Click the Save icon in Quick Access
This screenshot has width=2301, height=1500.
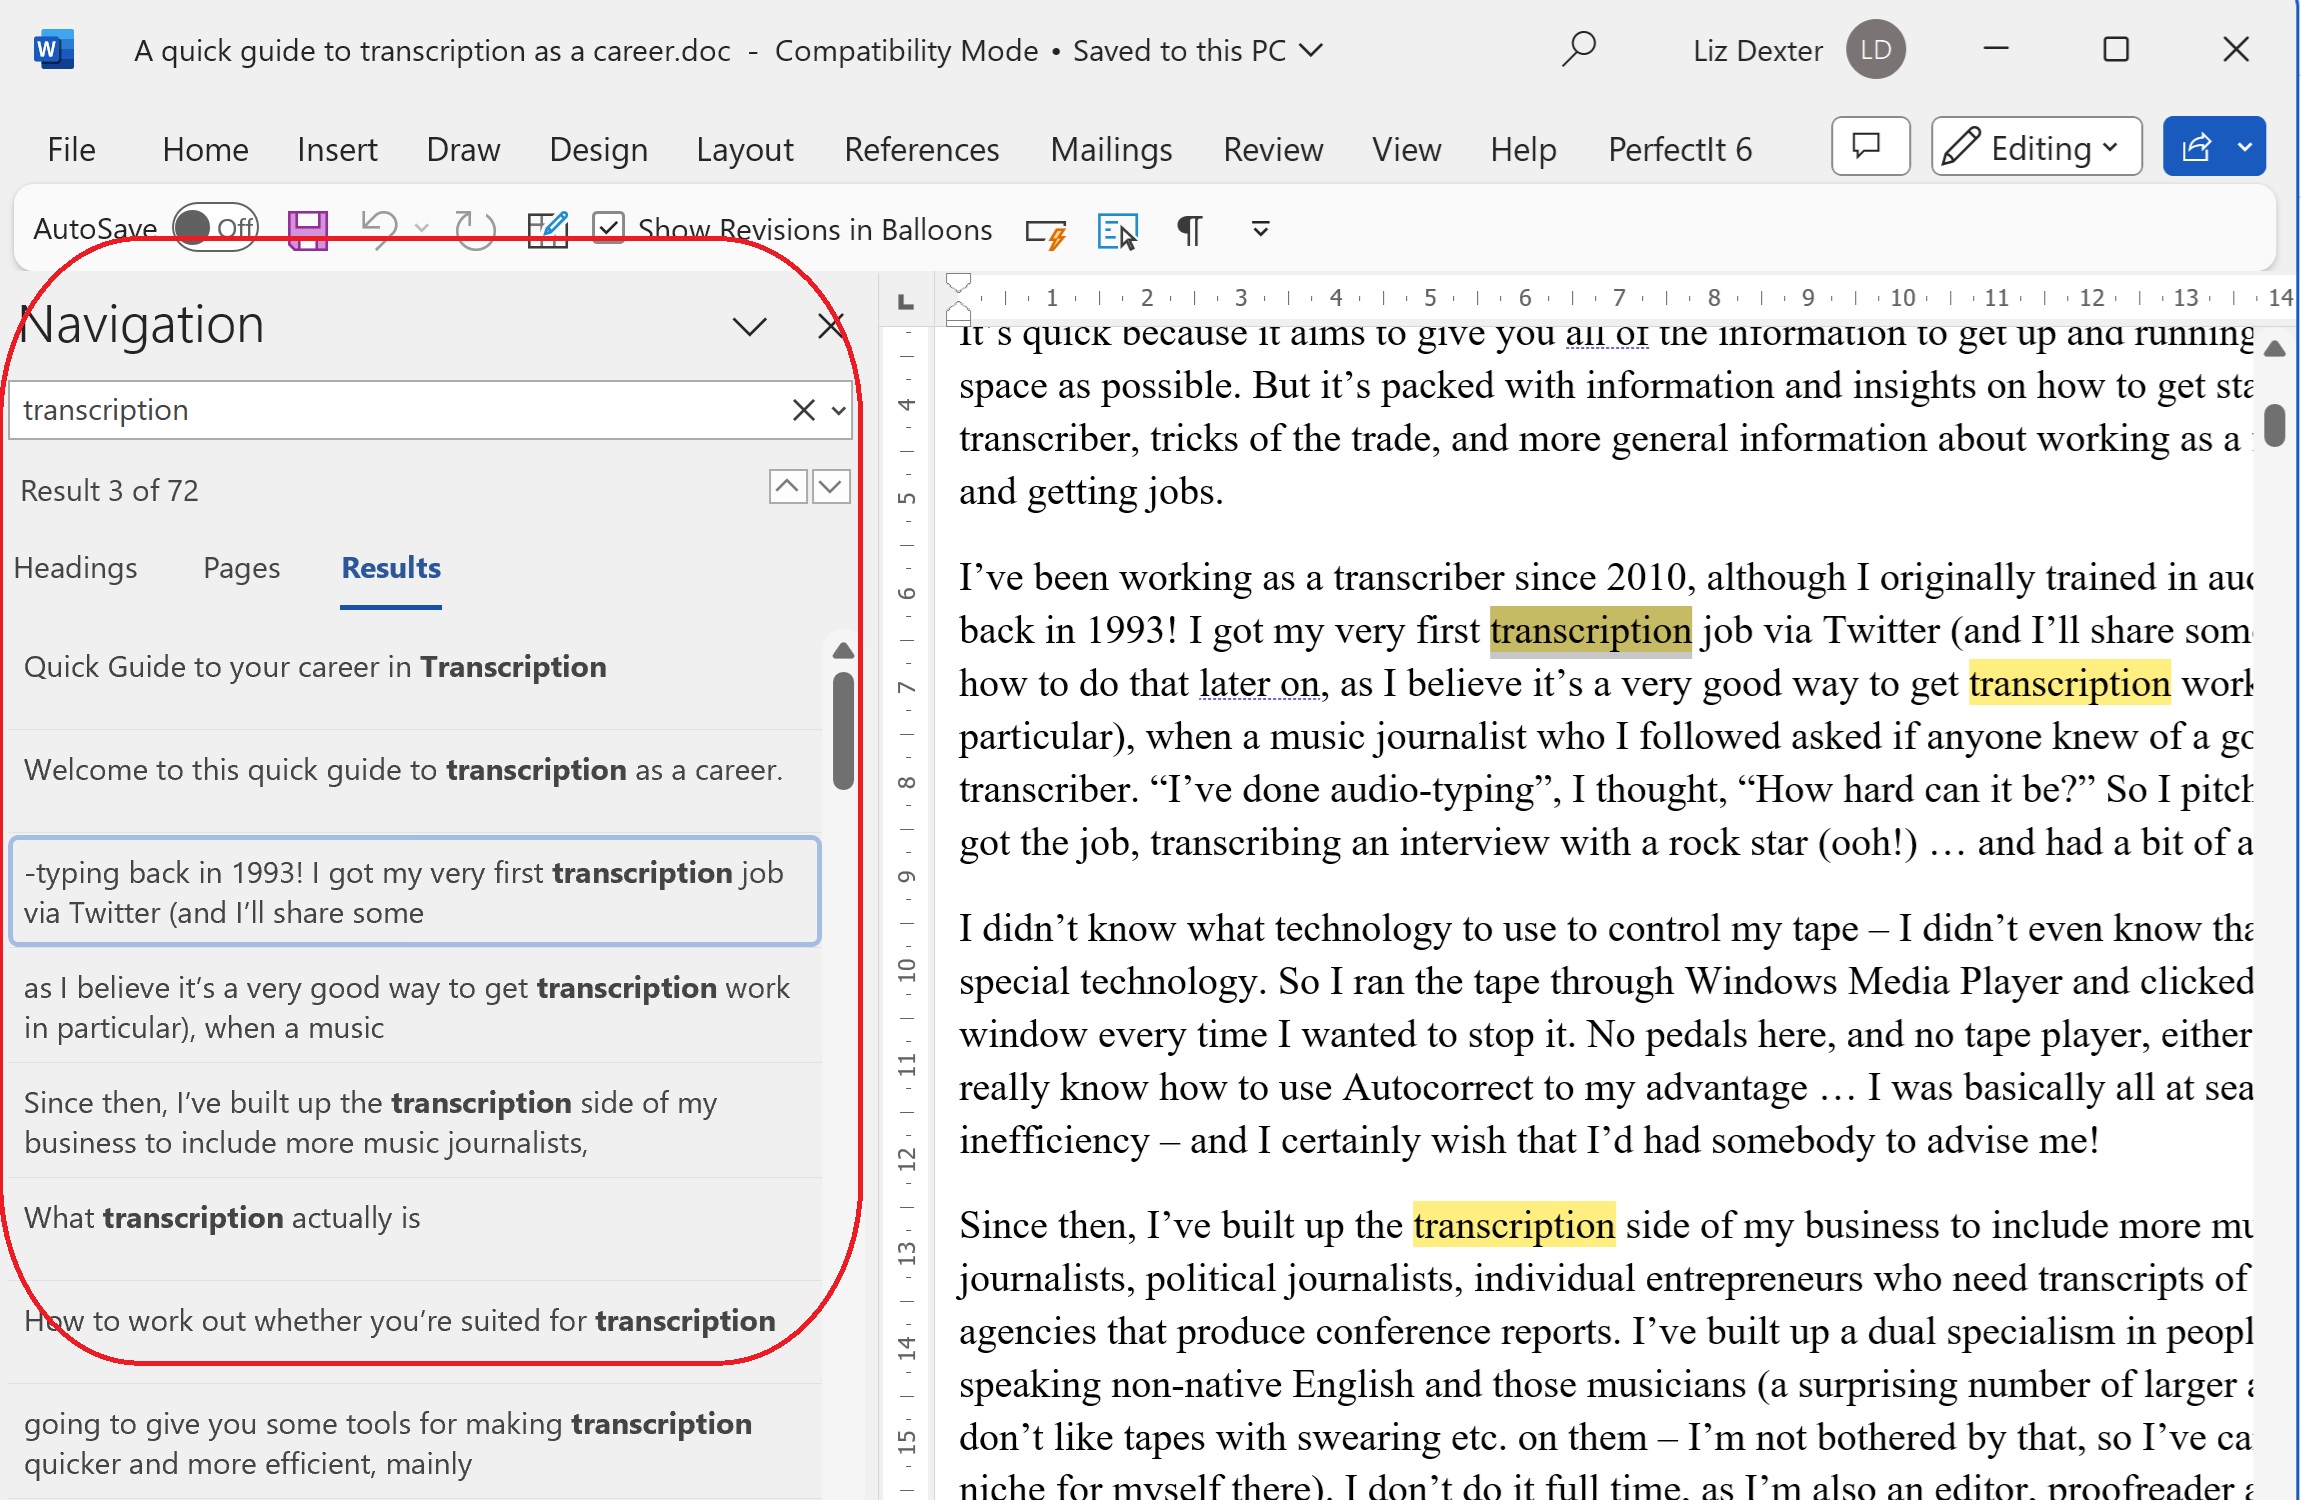point(308,230)
